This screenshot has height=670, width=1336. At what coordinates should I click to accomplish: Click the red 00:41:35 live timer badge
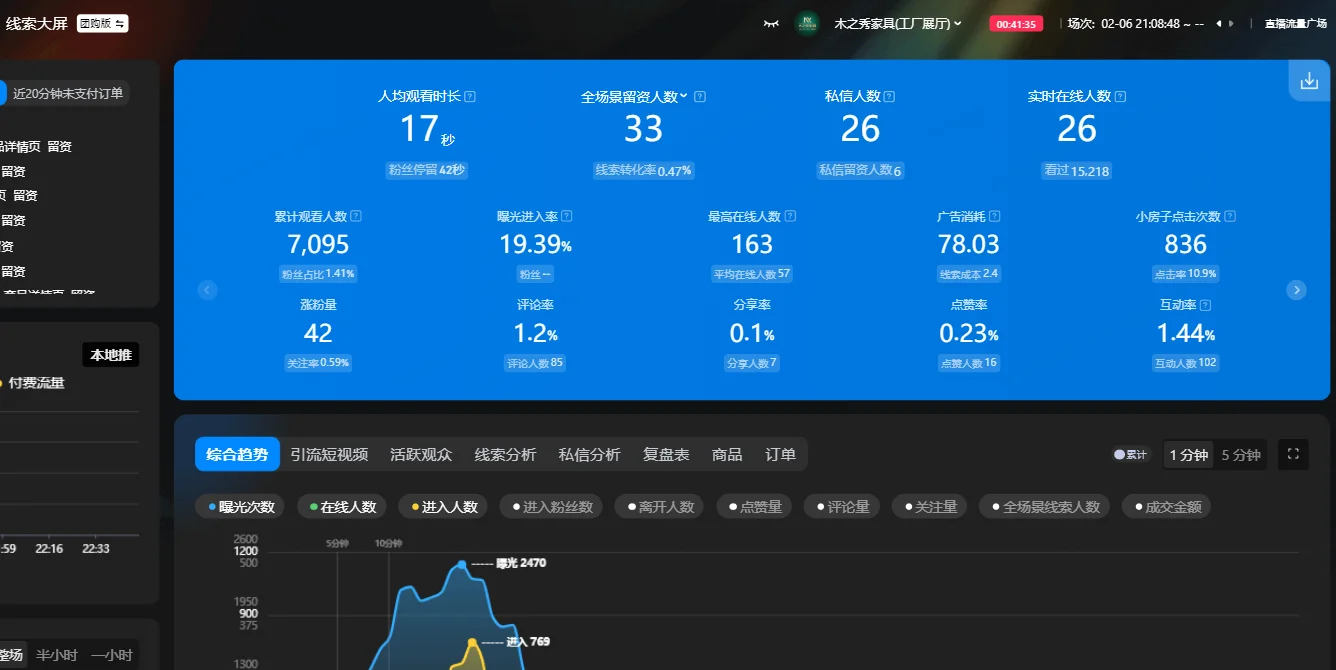1016,24
